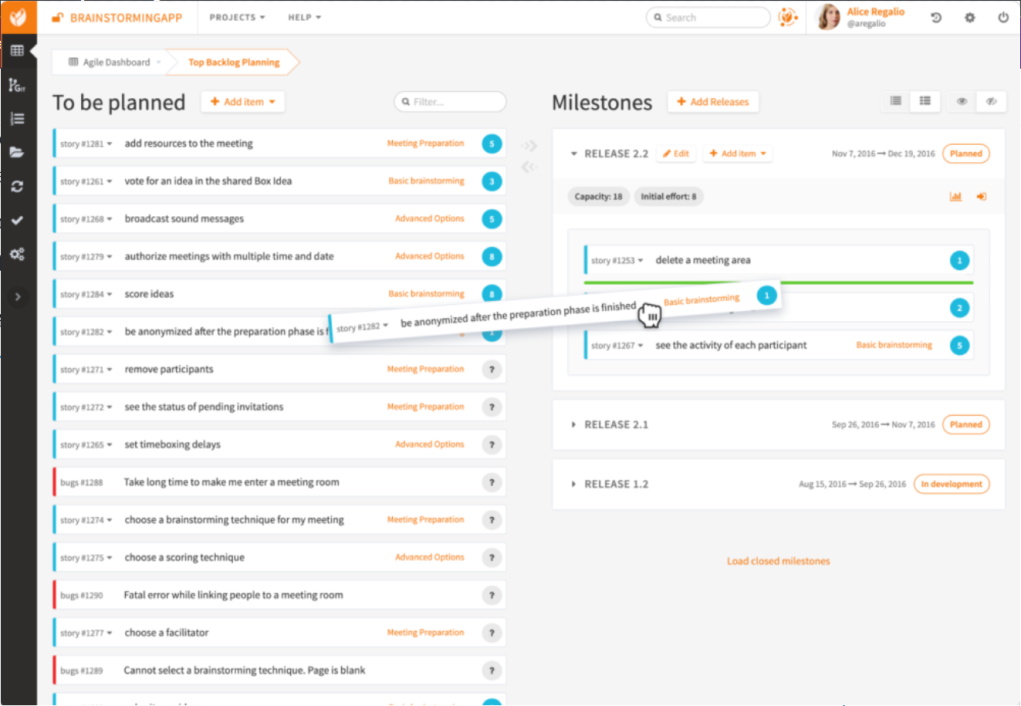
Task: Open the Add item dropdown under To be planned
Action: pyautogui.click(x=243, y=102)
